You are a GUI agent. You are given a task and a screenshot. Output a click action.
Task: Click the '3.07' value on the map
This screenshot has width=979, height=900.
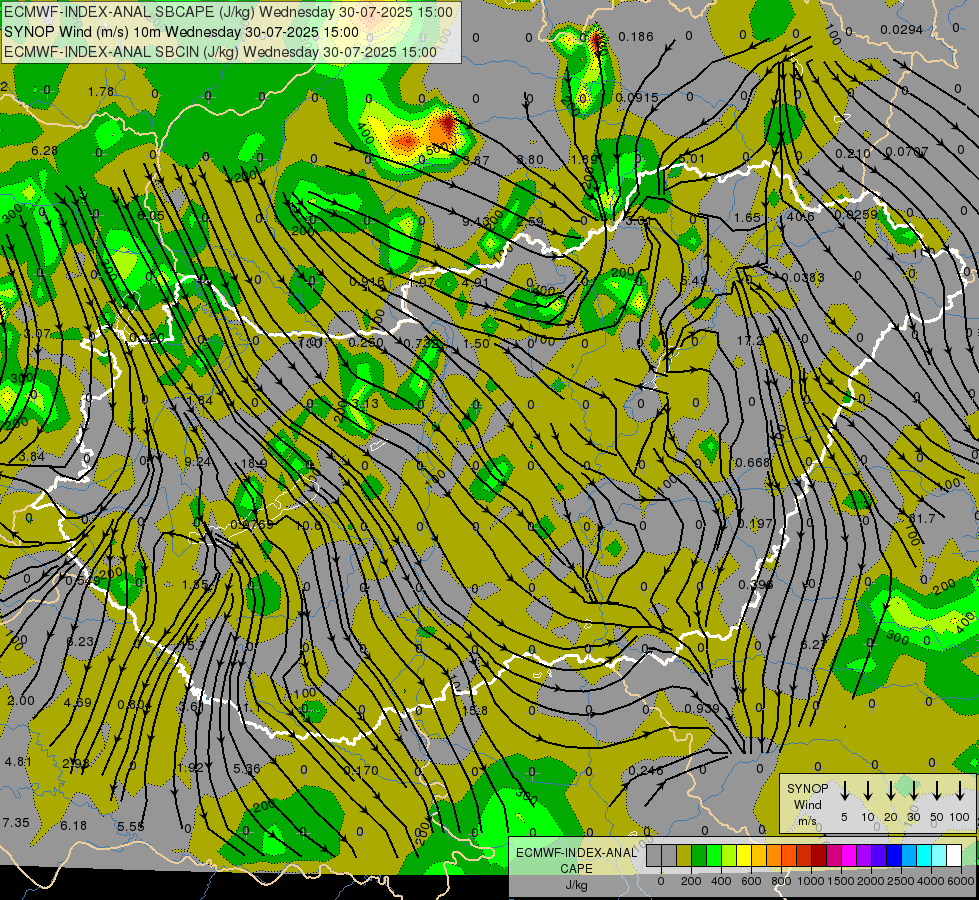(37, 334)
